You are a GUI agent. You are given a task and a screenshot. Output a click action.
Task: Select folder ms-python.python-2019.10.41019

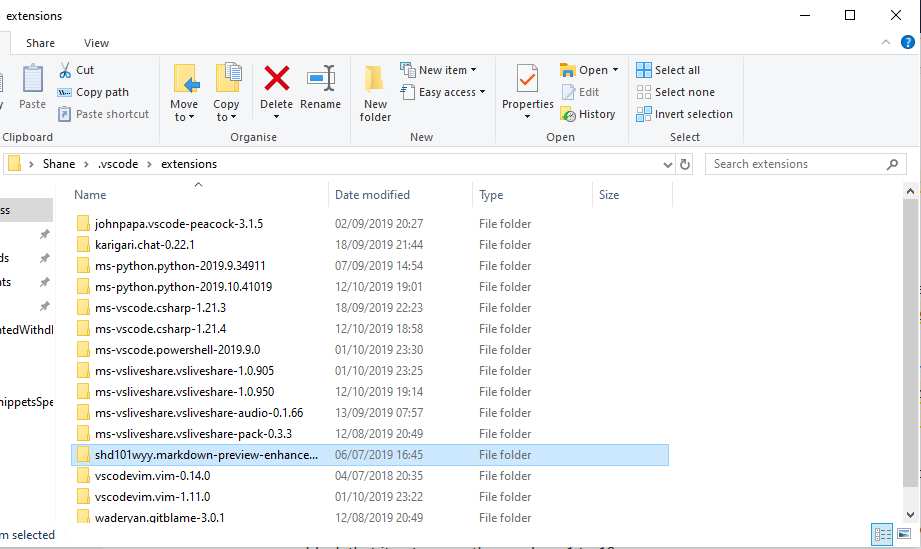369,287
